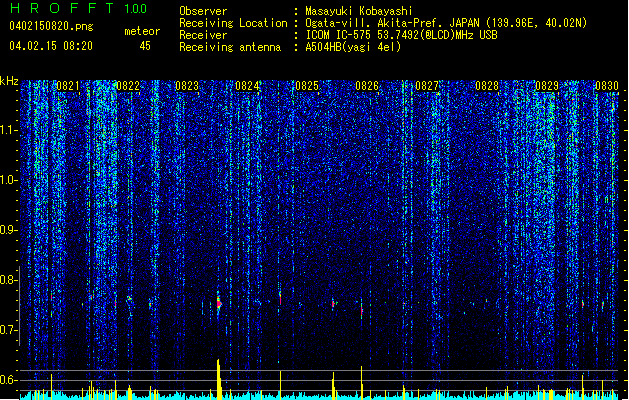Click the 1.0 kHz axis tick label
The width and height of the screenshot is (629, 400).
[x=9, y=181]
